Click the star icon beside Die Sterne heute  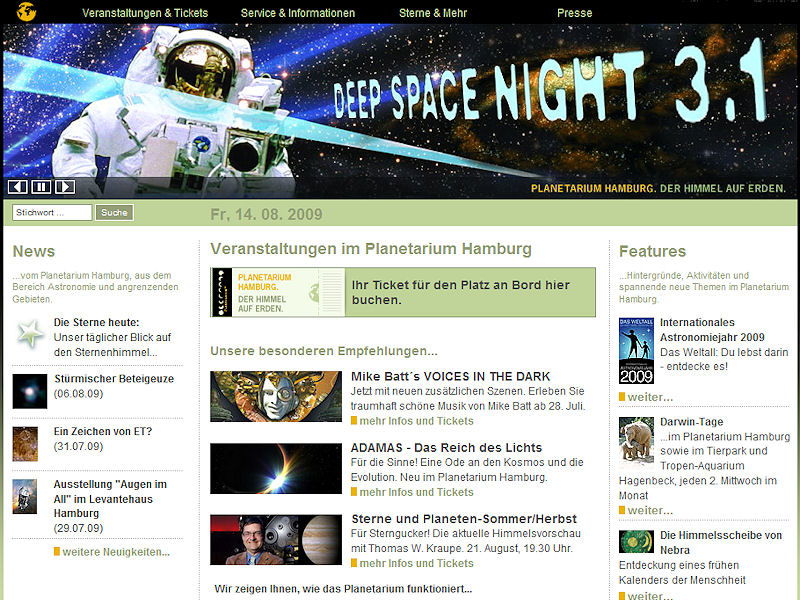[30, 334]
